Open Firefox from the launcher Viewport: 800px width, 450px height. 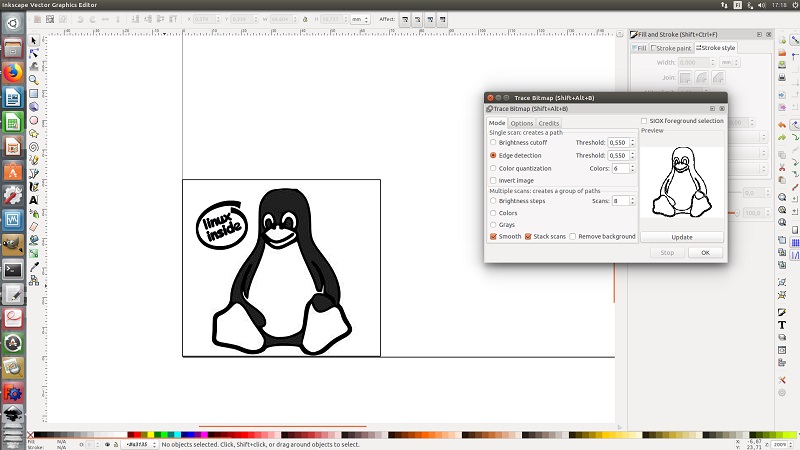pos(13,72)
